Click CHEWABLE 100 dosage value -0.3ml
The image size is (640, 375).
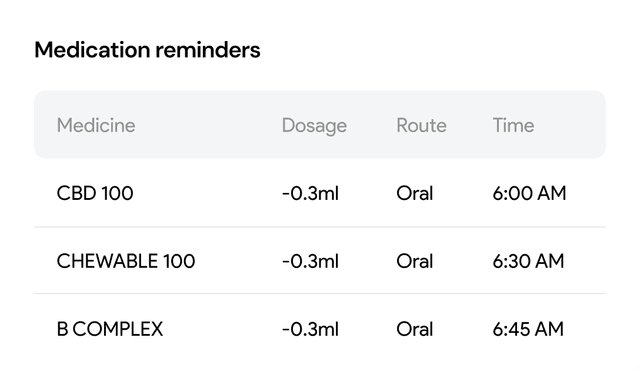pos(310,261)
